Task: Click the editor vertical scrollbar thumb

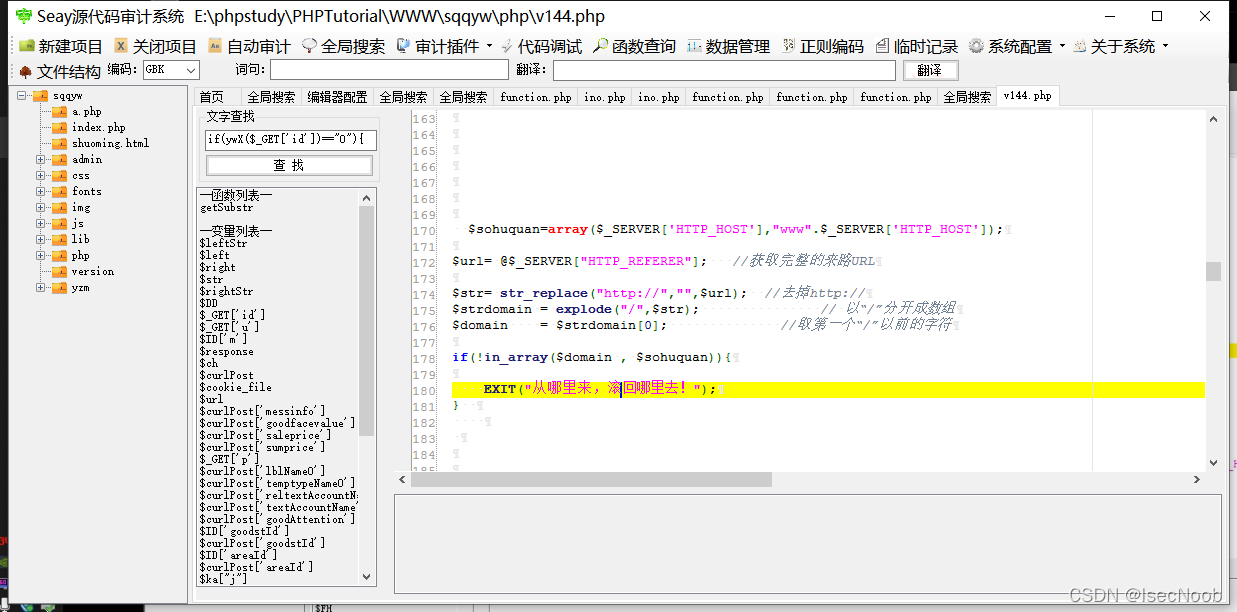Action: coord(1213,271)
